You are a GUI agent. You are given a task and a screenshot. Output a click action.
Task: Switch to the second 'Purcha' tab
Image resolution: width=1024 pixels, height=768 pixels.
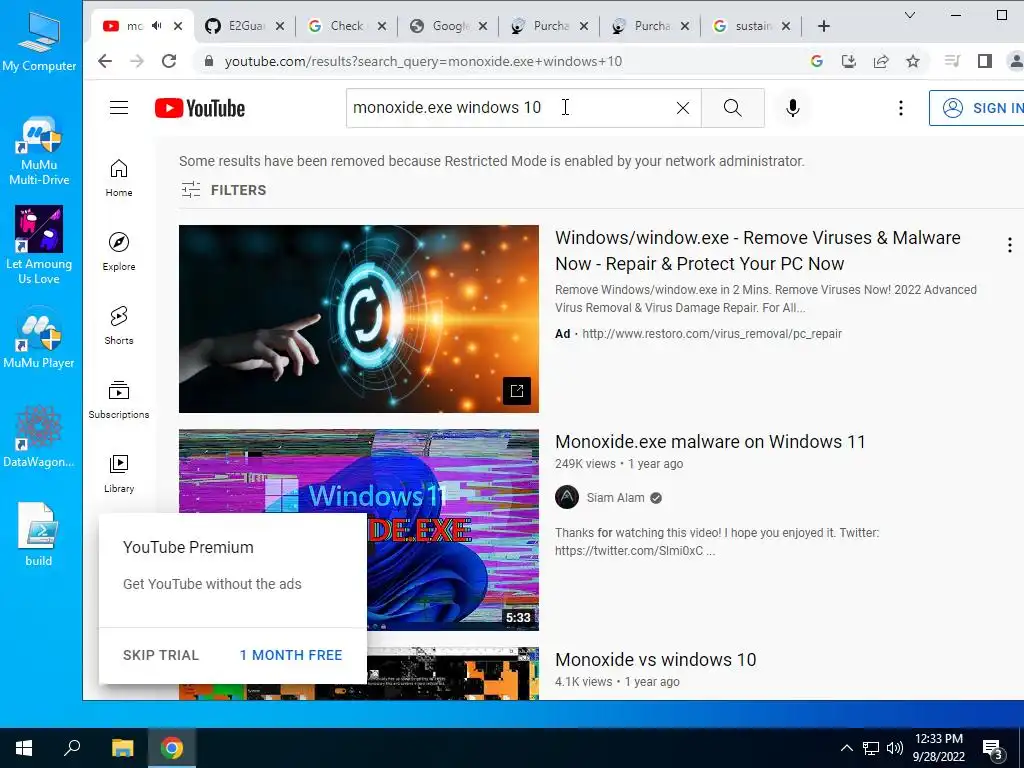[651, 26]
